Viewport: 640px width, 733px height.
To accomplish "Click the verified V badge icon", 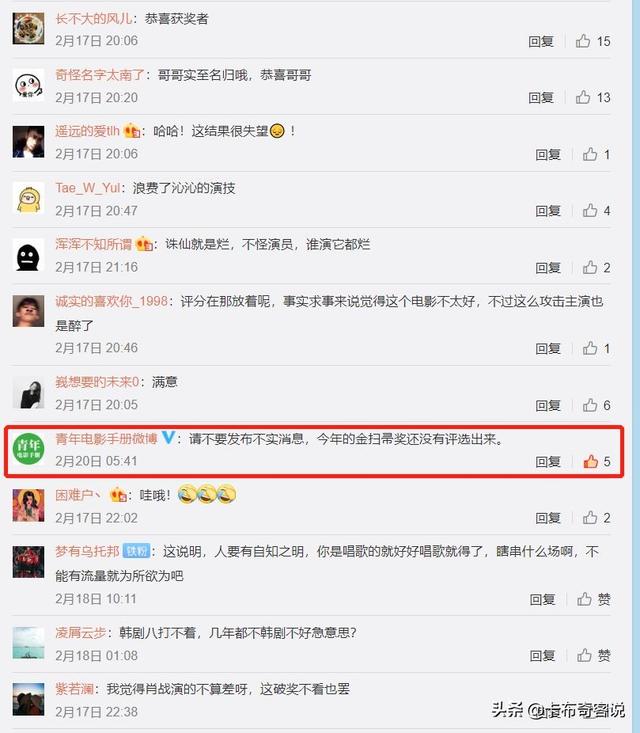I will pyautogui.click(x=168, y=438).
